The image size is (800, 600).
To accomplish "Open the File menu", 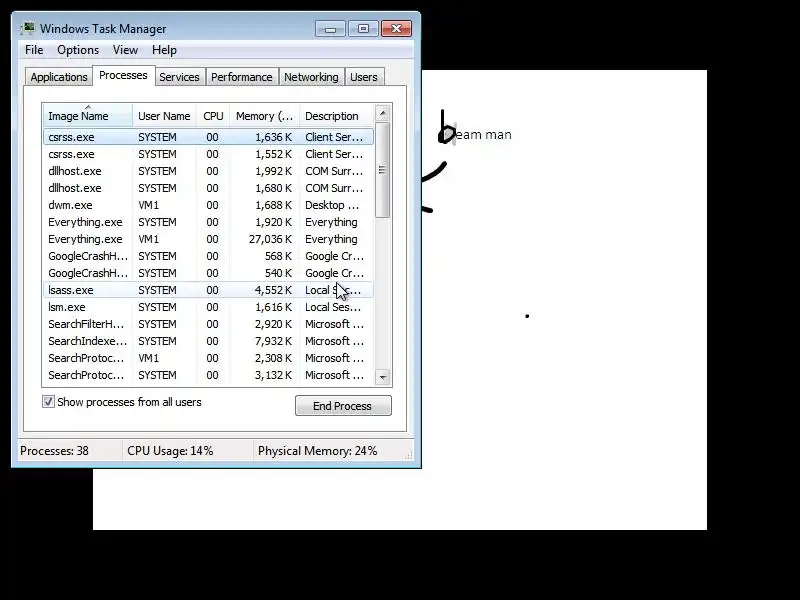I will 34,50.
